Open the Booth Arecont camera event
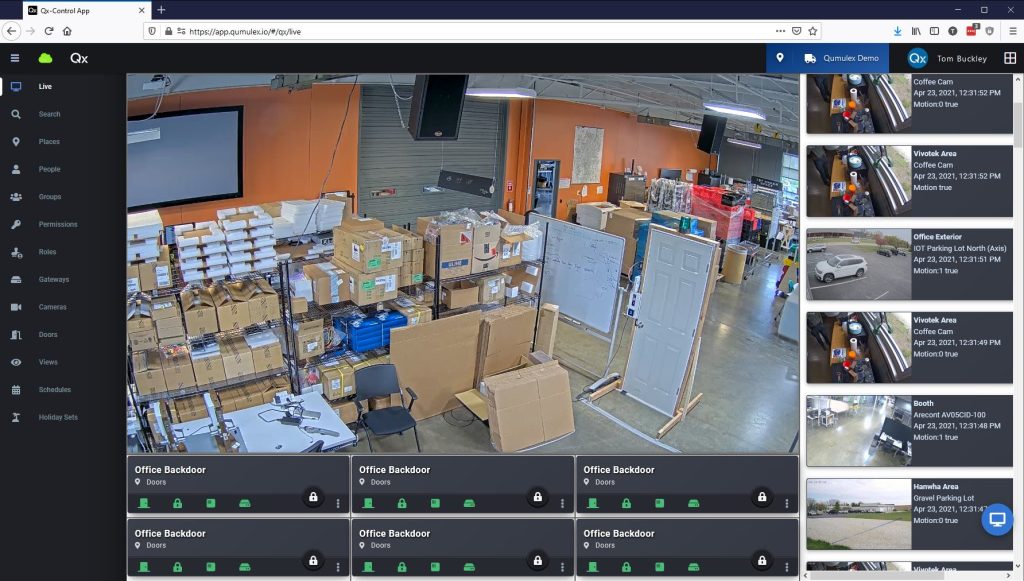The height and width of the screenshot is (581, 1024). 908,430
